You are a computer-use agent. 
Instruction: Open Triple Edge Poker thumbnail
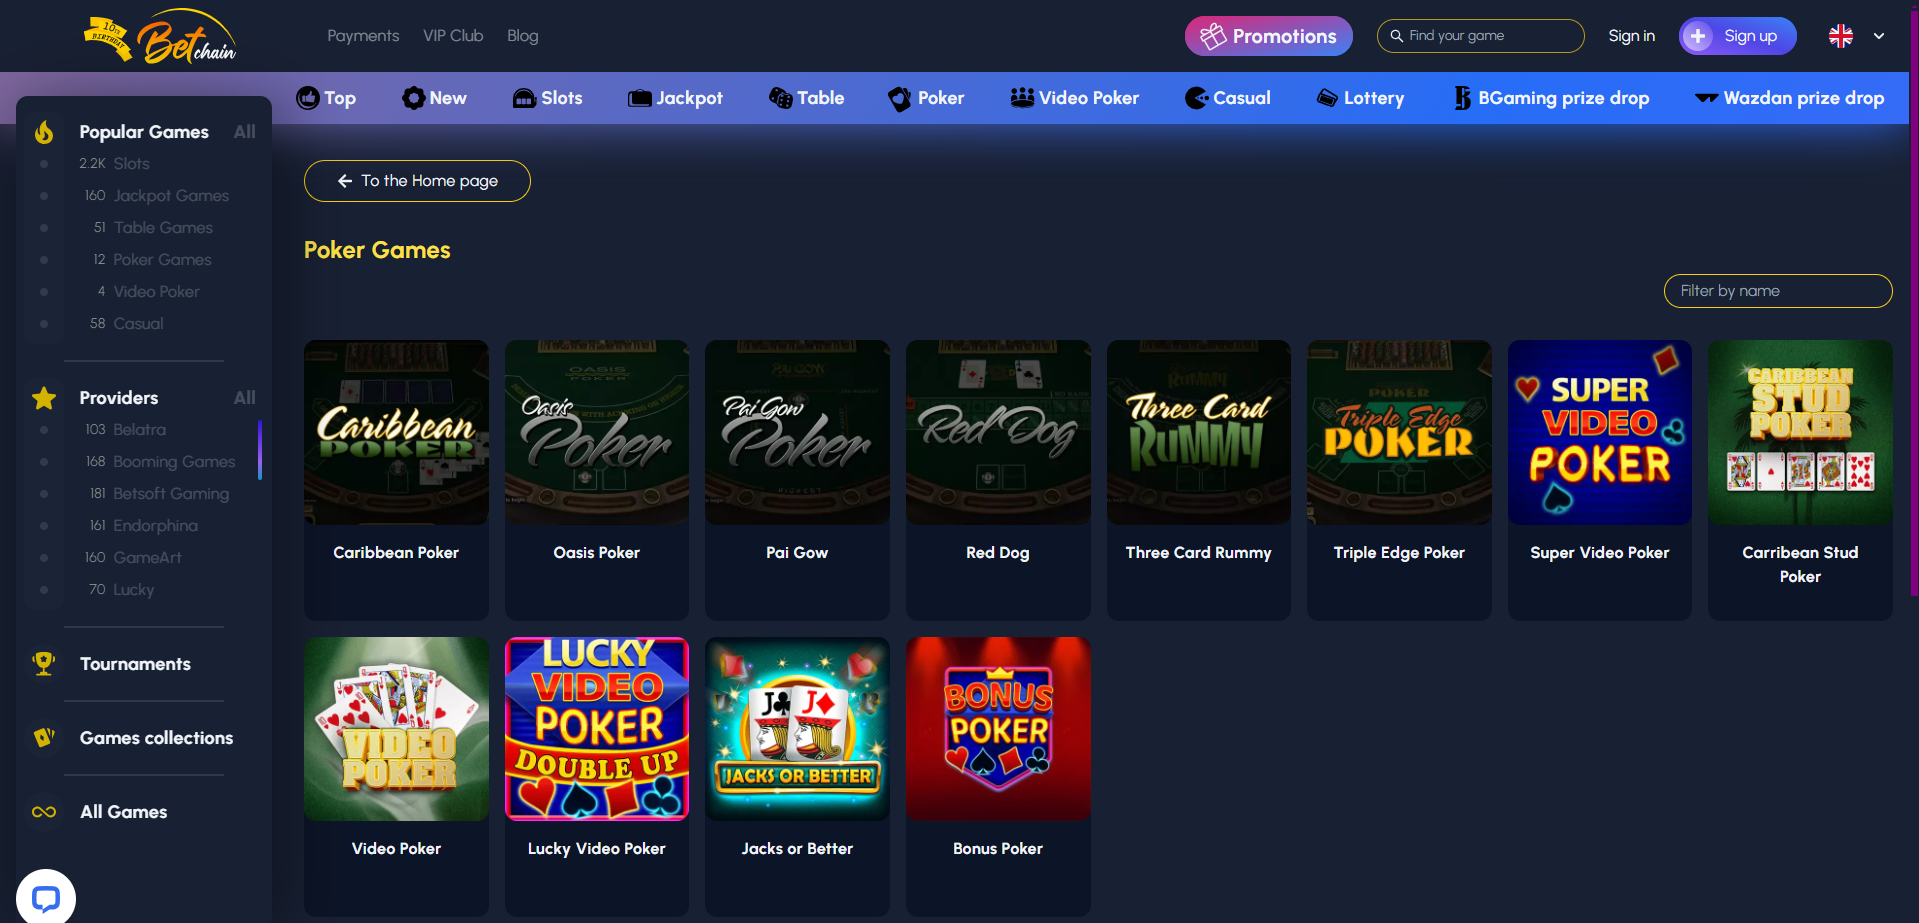coord(1399,432)
